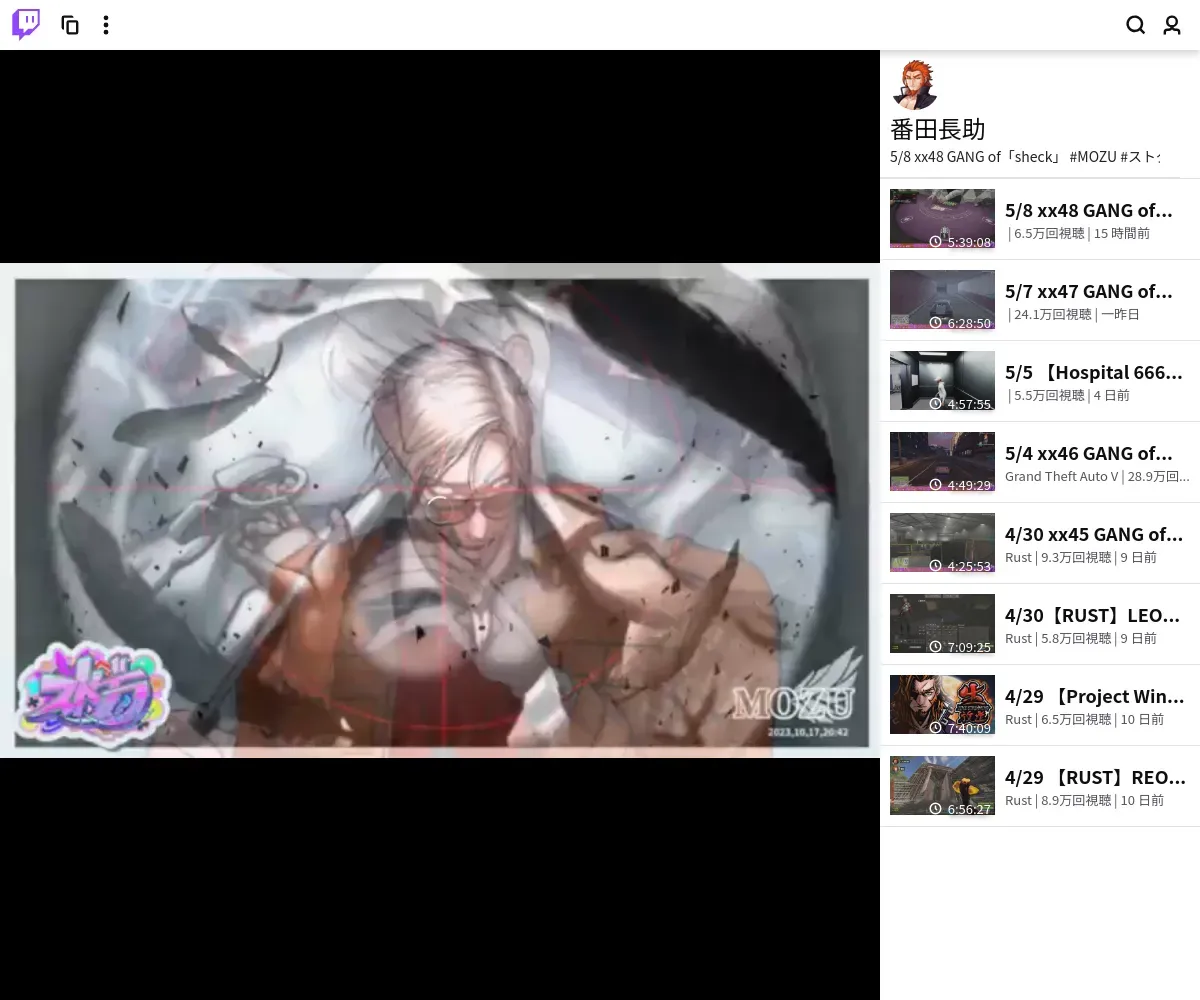Click '24.1万回視聴 | 一昨日' info
Viewport: 1200px width, 1000px height.
tap(1074, 314)
